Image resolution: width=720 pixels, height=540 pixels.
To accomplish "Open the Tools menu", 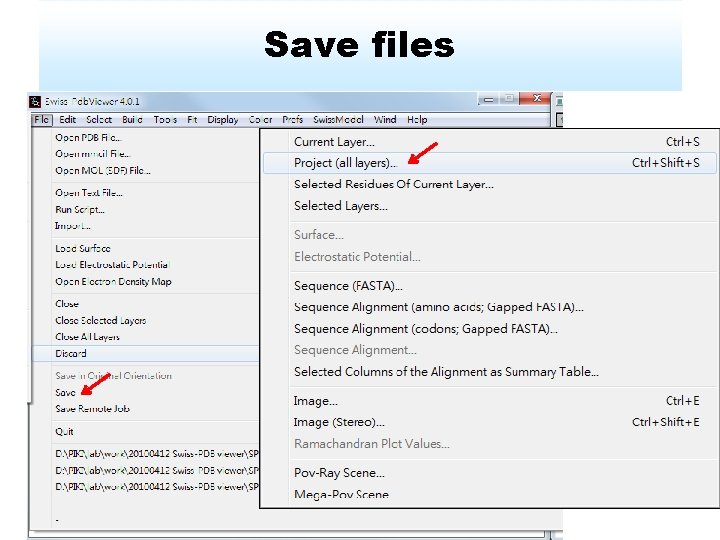I will [x=165, y=120].
